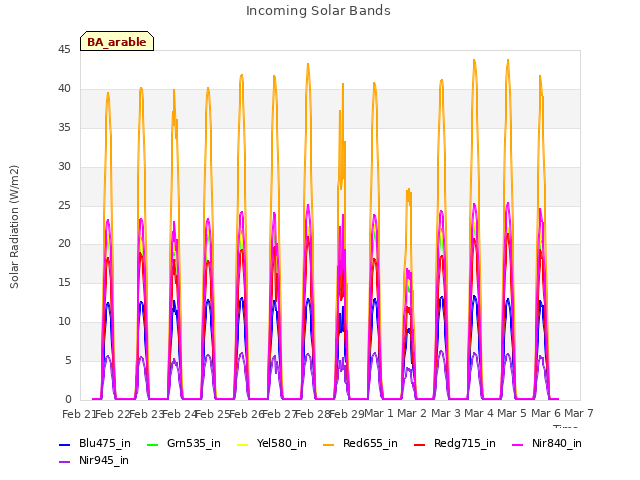Screen dimensions: 640x480
Task: Click the Mar 5 x-axis tick label
Action: 512,413
